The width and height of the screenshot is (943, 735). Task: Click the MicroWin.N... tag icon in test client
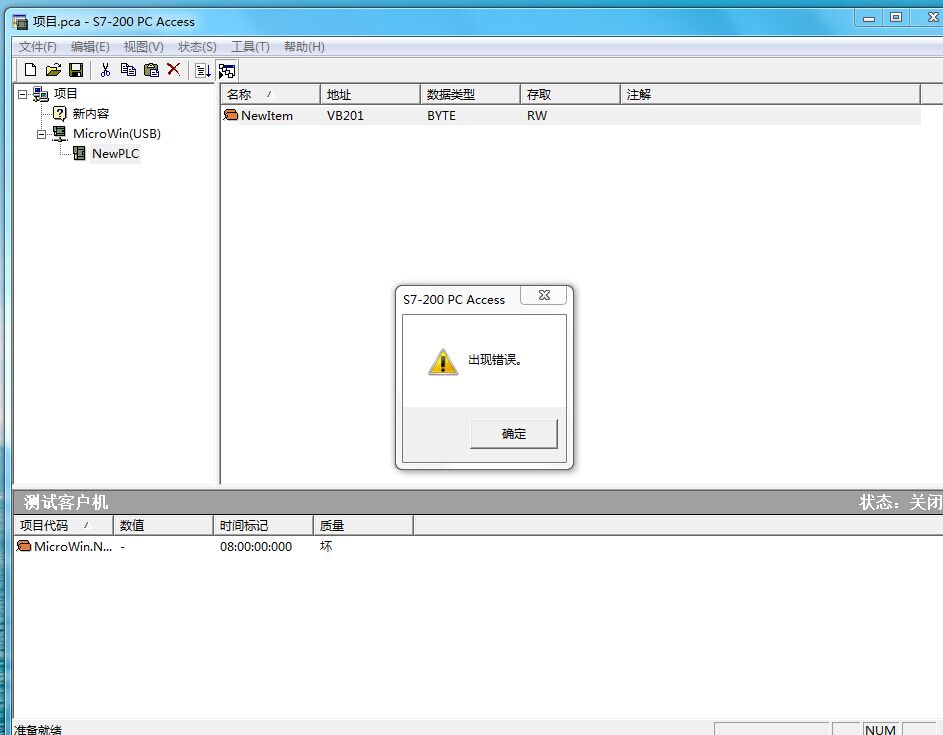23,546
